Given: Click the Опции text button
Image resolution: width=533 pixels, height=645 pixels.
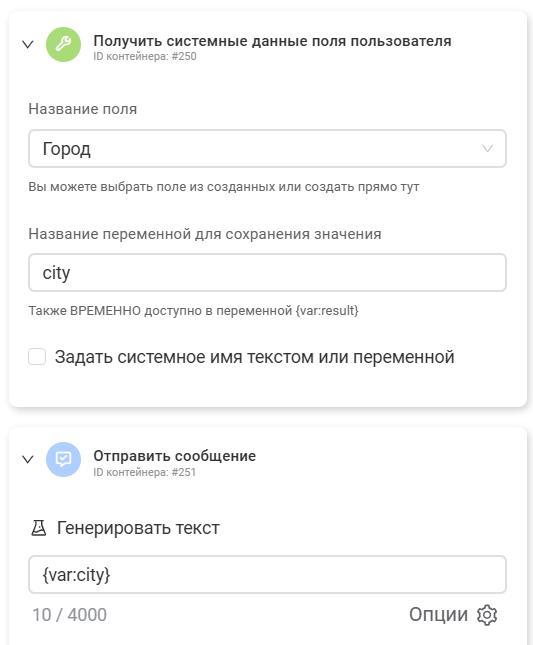Looking at the screenshot, I should [x=438, y=615].
